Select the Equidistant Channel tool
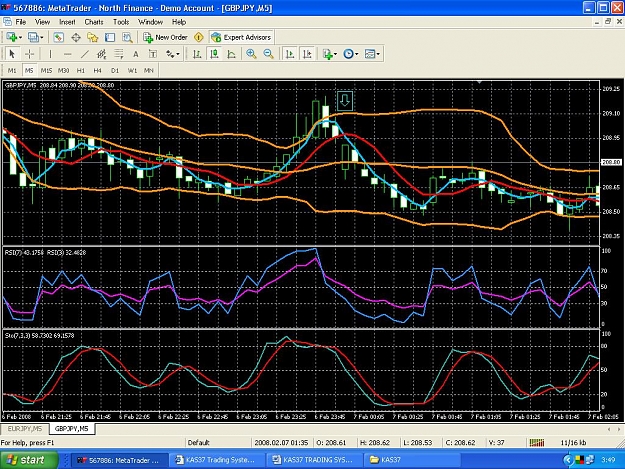 click(102, 54)
